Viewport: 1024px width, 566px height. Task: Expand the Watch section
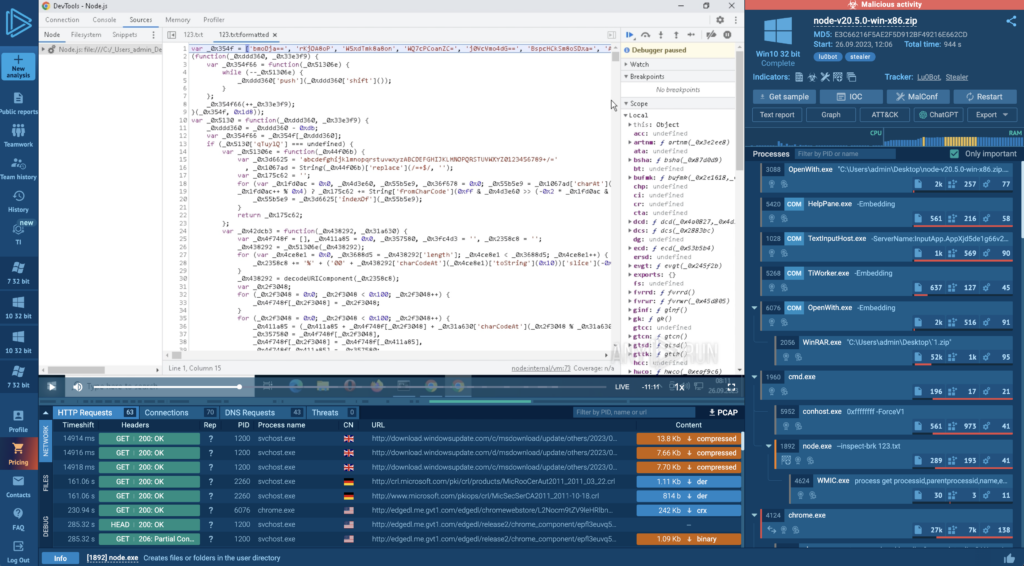point(640,64)
